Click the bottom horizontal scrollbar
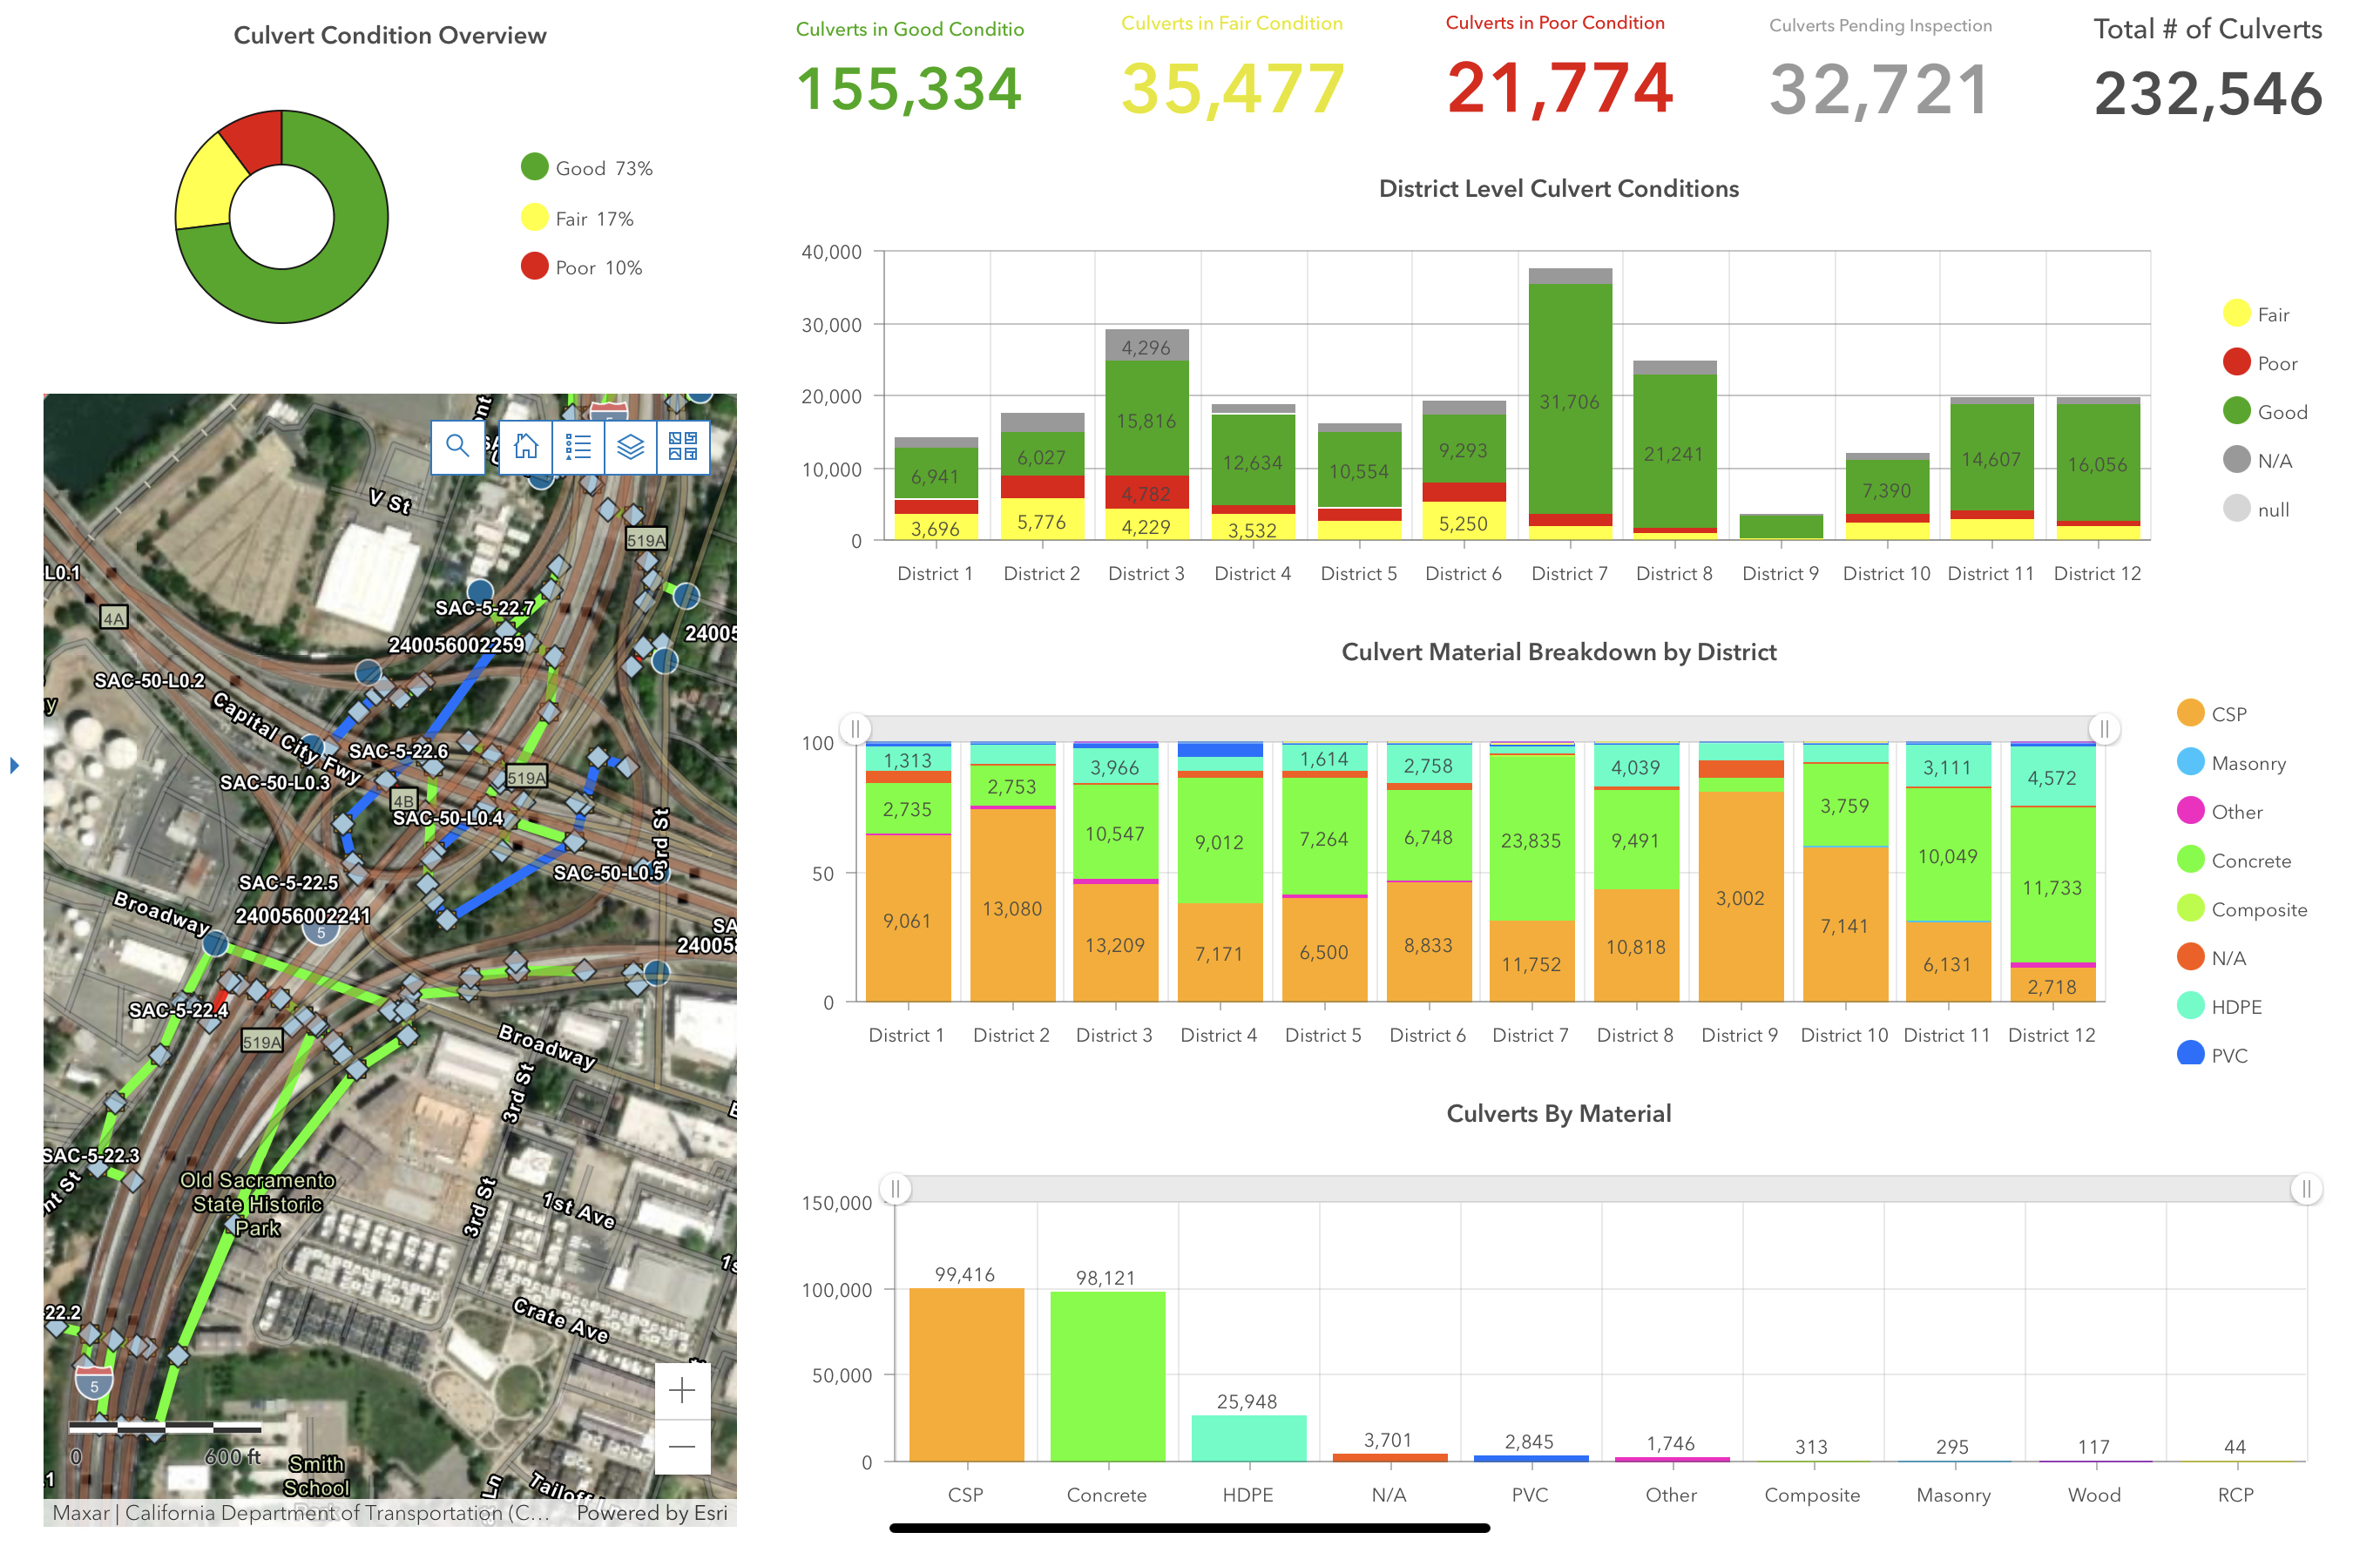Image resolution: width=2380 pixels, height=1546 pixels. click(x=1190, y=1529)
